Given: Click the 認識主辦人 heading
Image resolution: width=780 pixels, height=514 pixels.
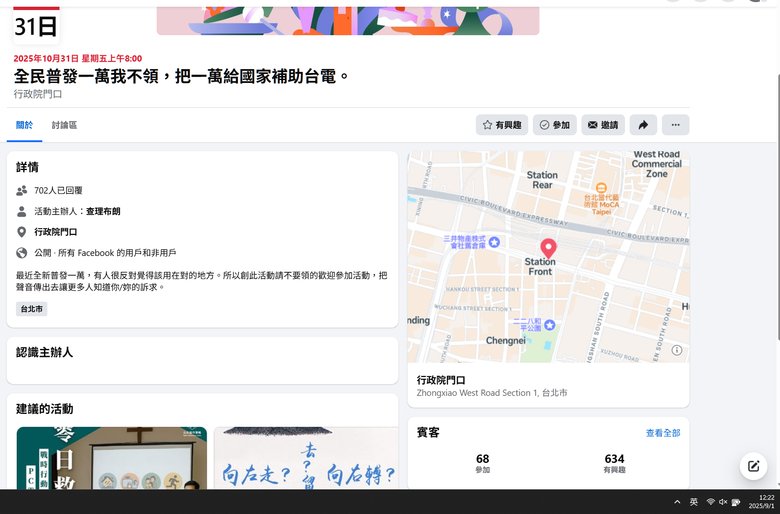Looking at the screenshot, I should pos(44,352).
